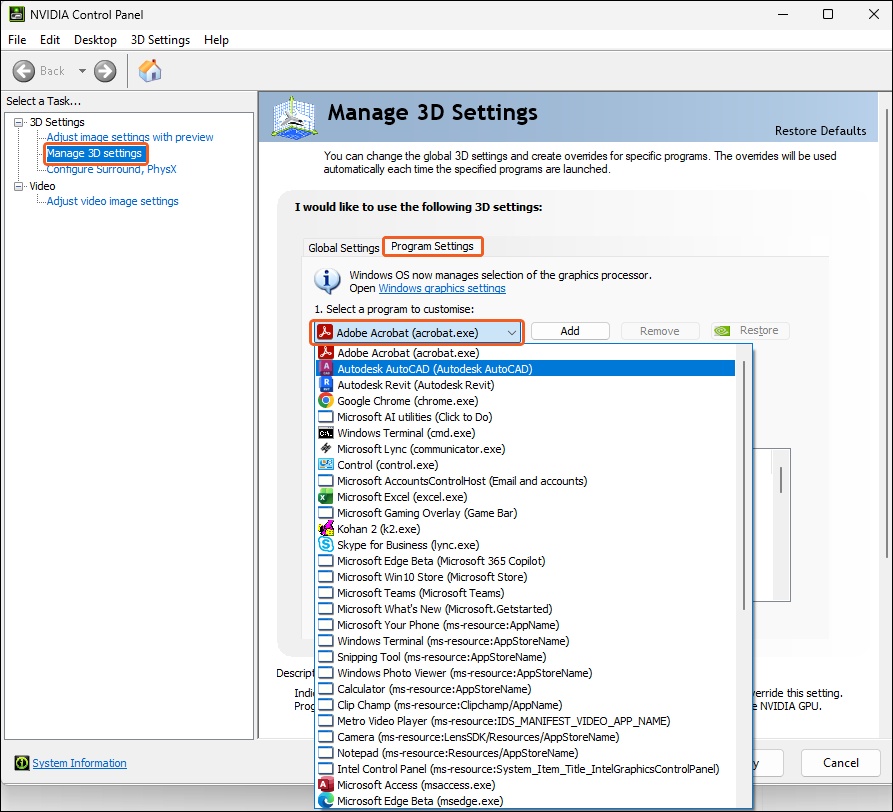Switch to the Program Settings tab
Image resolution: width=893 pixels, height=812 pixels.
(x=432, y=246)
